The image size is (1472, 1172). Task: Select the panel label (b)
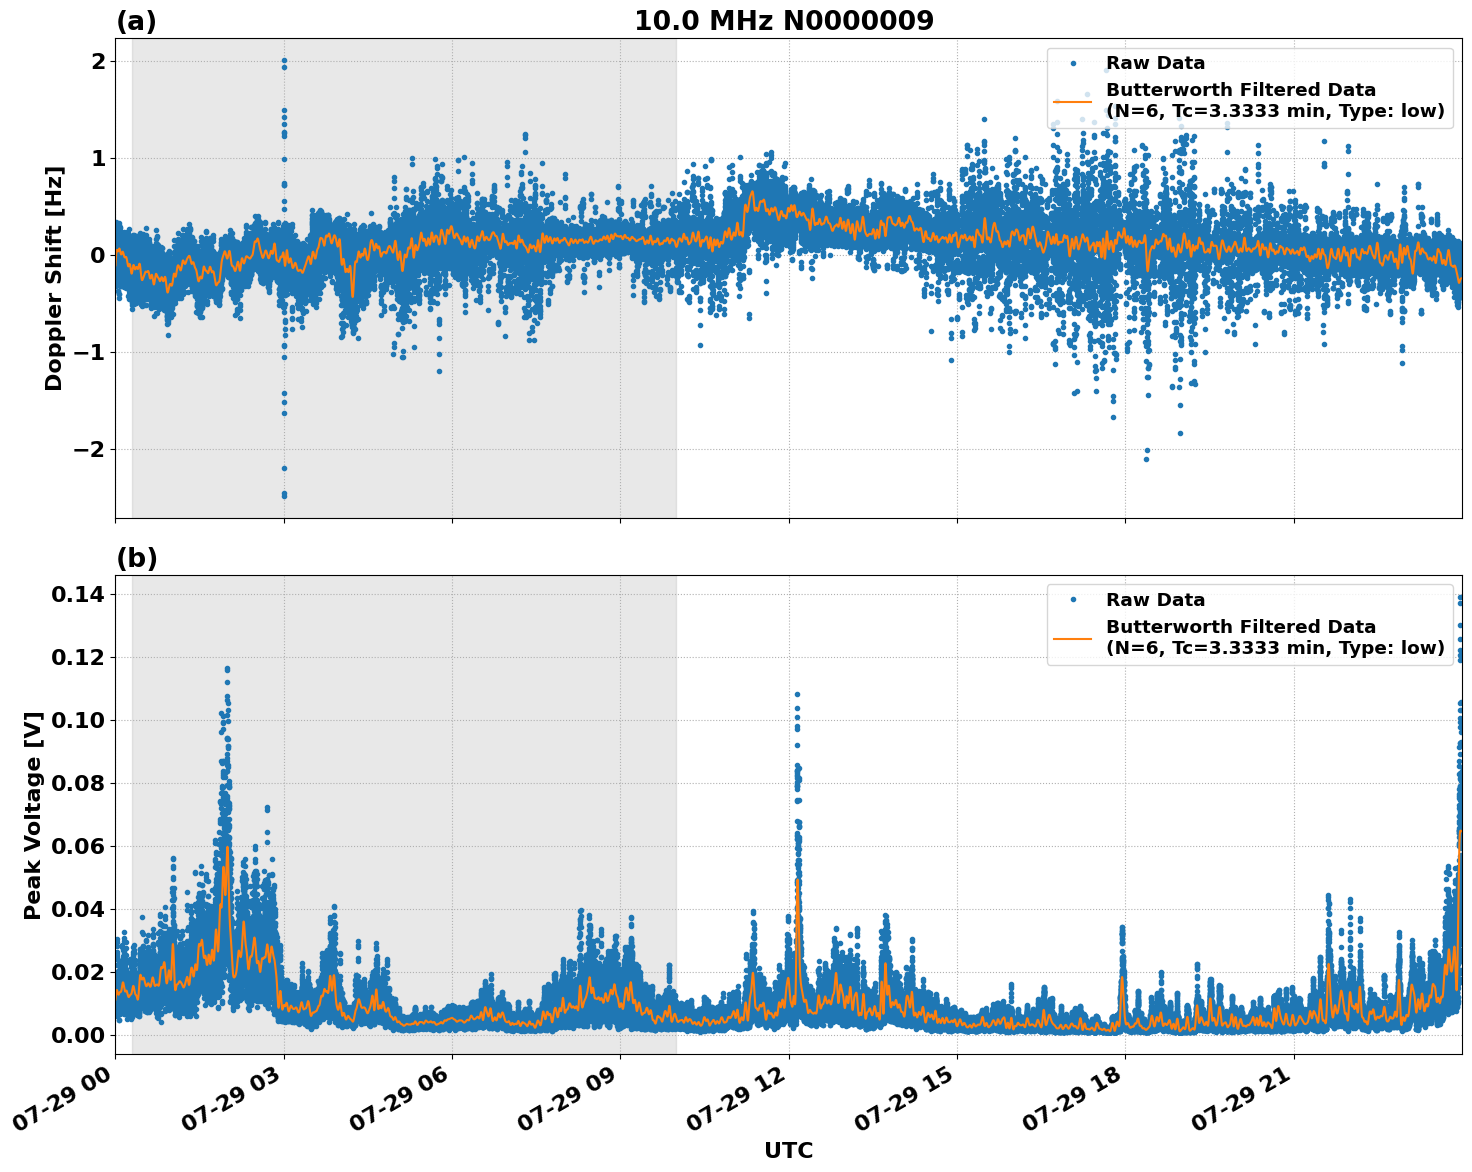coord(137,557)
